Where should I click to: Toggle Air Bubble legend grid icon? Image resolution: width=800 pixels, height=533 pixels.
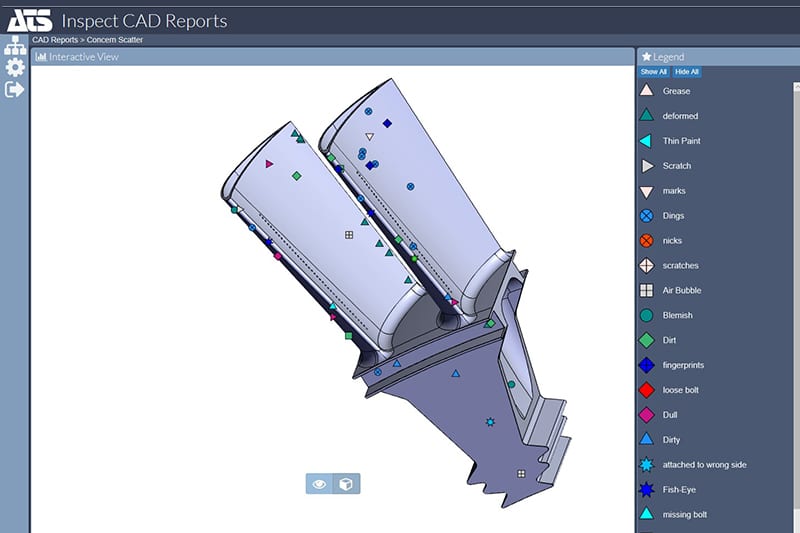(x=646, y=290)
